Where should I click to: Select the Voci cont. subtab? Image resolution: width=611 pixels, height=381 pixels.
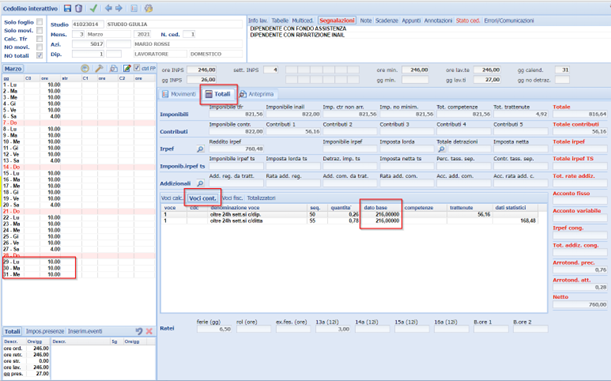coord(202,198)
